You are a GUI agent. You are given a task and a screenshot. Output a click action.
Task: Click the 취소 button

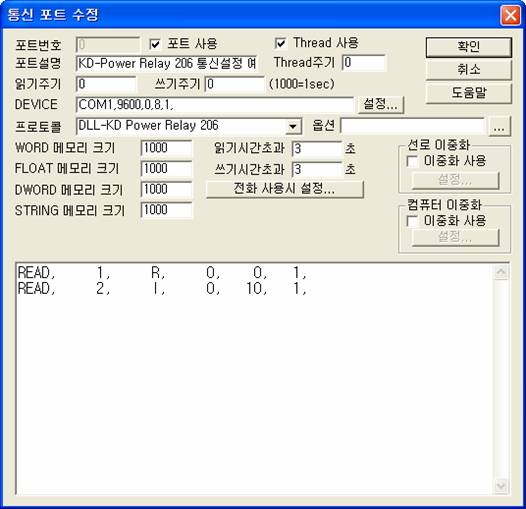coord(469,70)
